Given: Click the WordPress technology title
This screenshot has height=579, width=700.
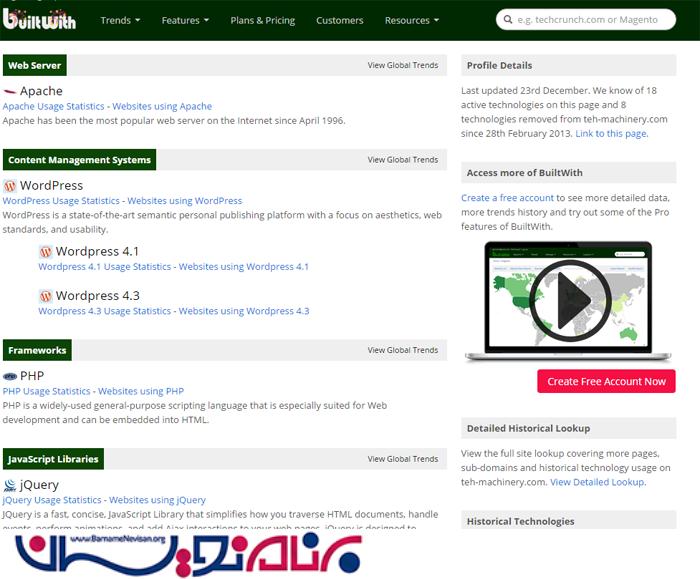Looking at the screenshot, I should pos(51,186).
